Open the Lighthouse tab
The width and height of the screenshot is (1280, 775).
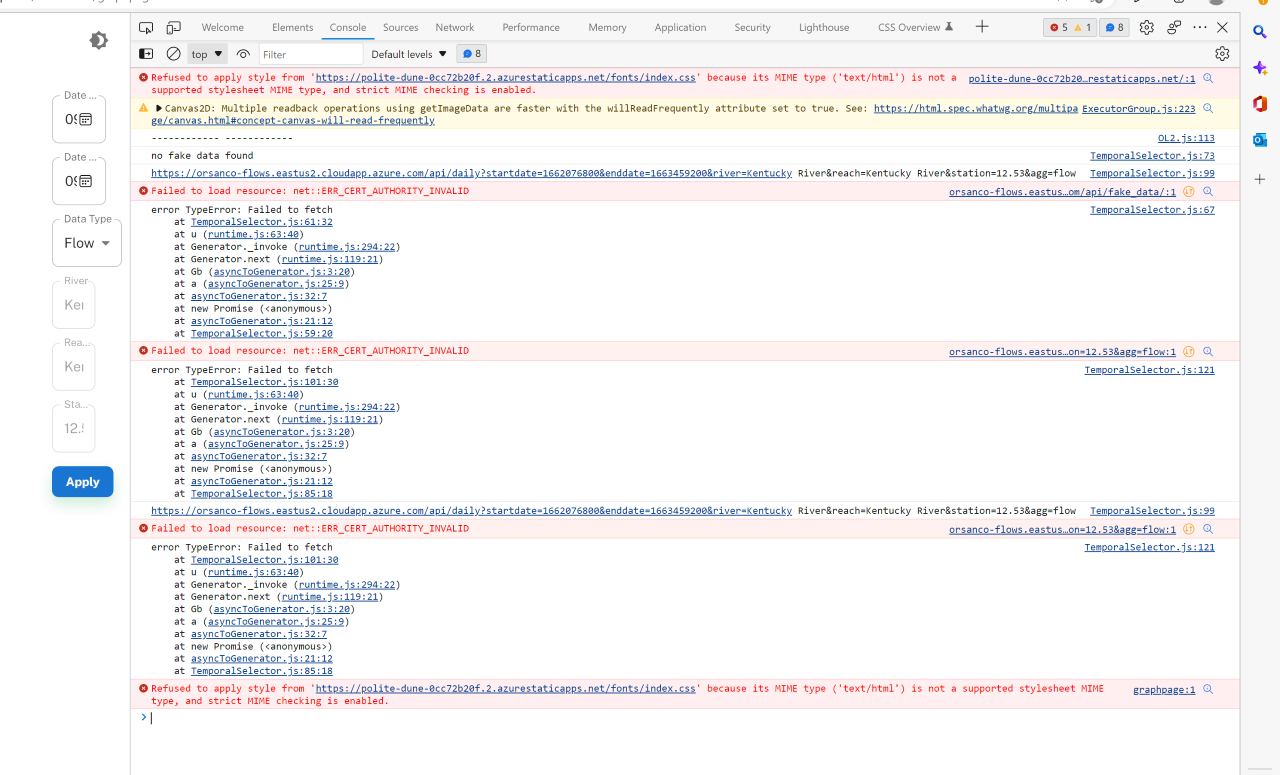coord(824,27)
